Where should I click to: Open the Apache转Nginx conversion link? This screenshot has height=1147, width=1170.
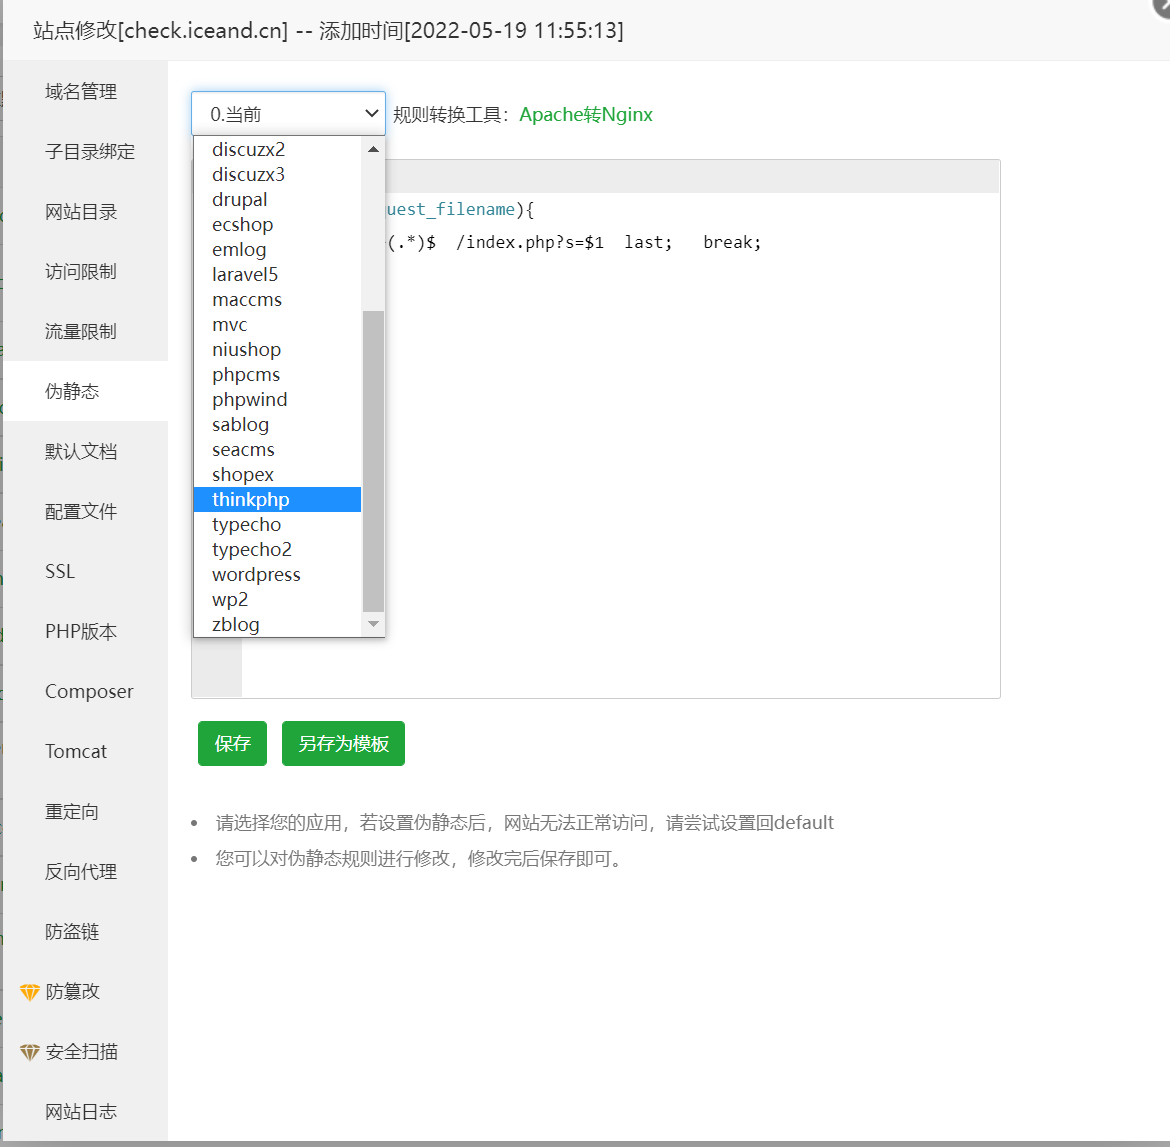coord(586,114)
